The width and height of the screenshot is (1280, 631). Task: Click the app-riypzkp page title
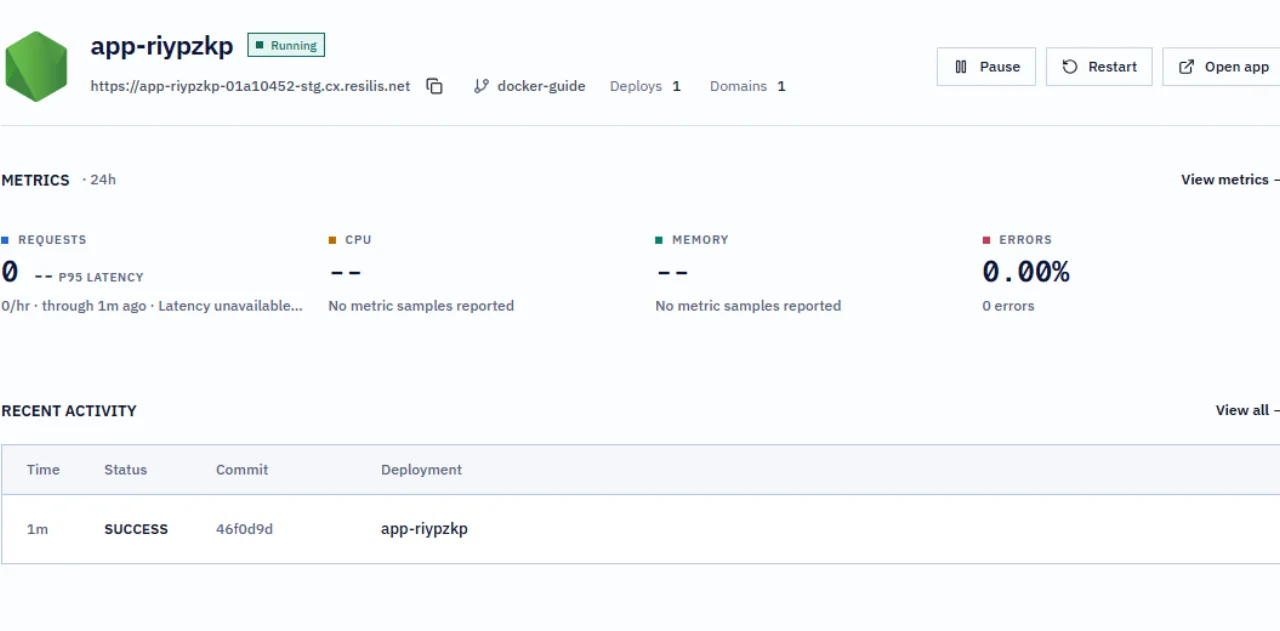coord(162,45)
